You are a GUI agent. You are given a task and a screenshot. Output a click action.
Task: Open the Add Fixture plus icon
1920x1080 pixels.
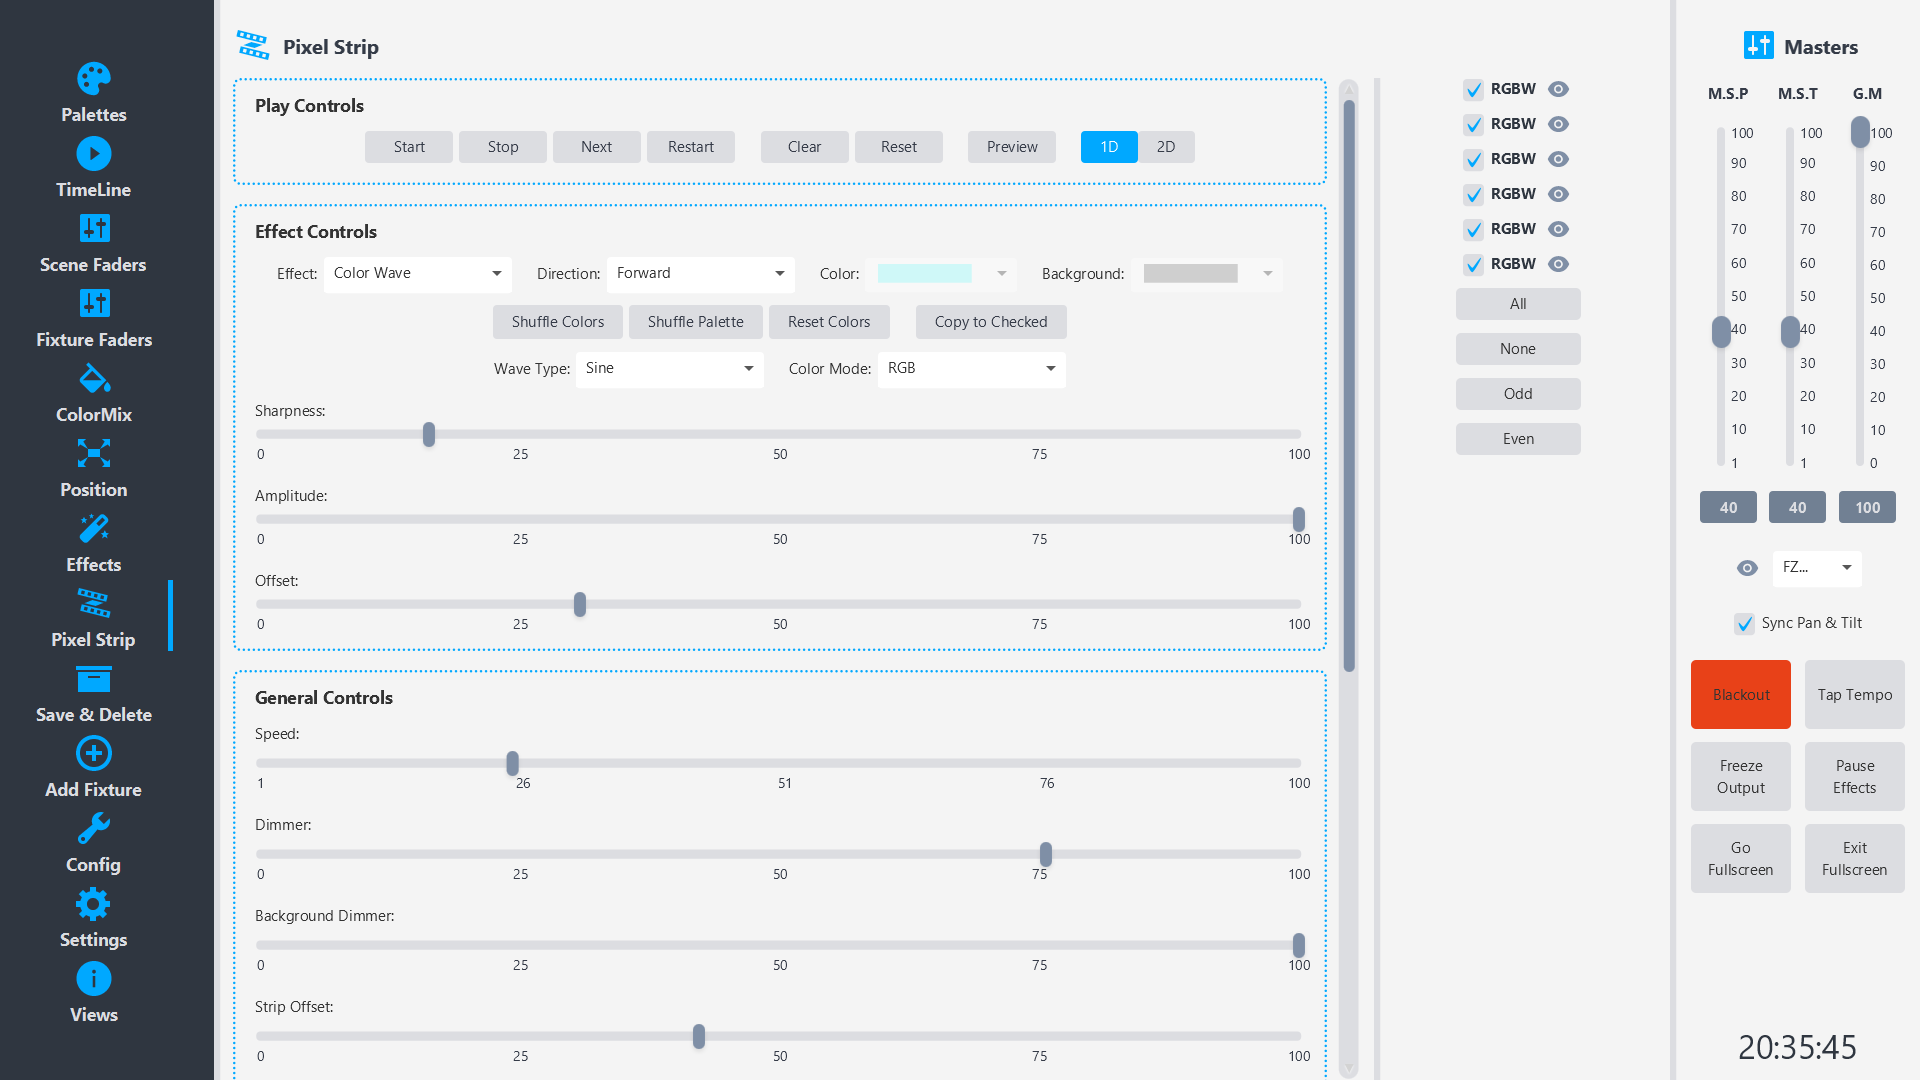pos(93,754)
